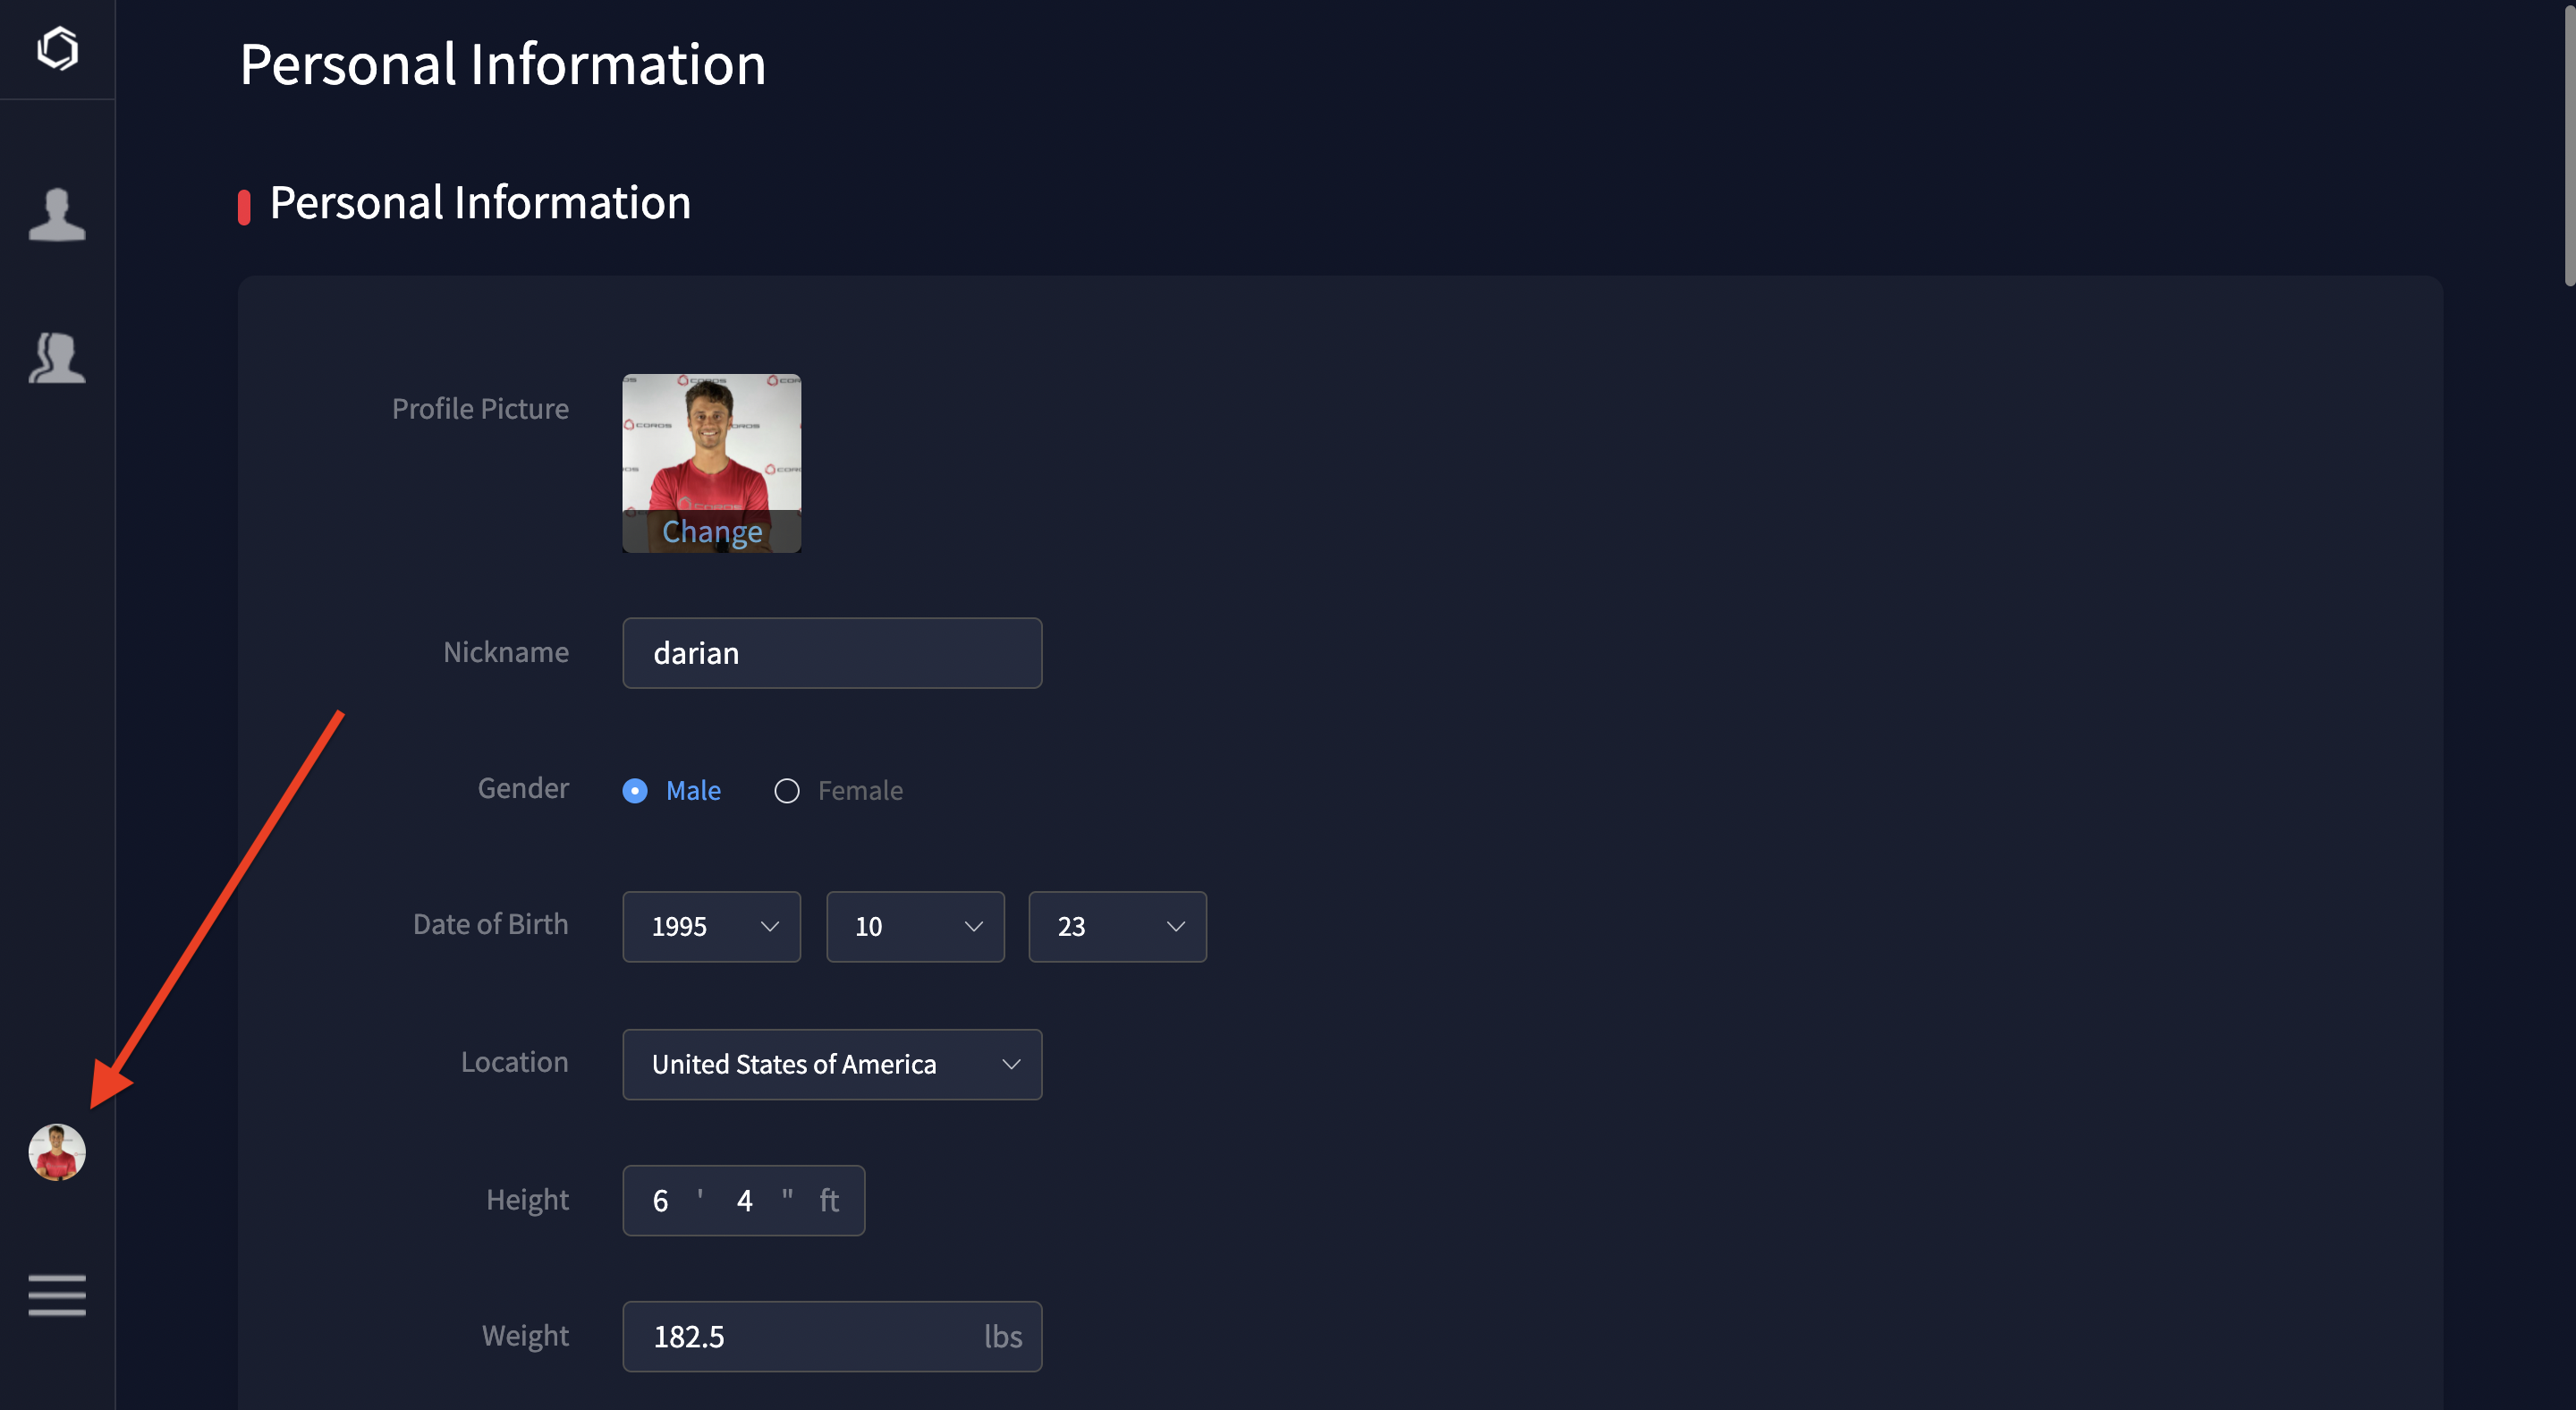Select the Female gender radio button
This screenshot has height=1410, width=2576.
point(787,791)
